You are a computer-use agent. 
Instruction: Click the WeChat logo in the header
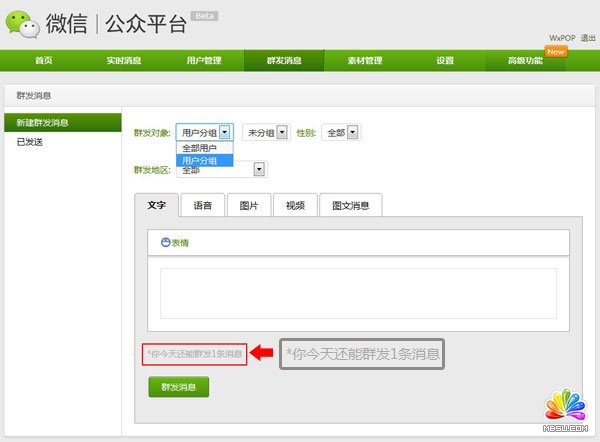pyautogui.click(x=24, y=21)
